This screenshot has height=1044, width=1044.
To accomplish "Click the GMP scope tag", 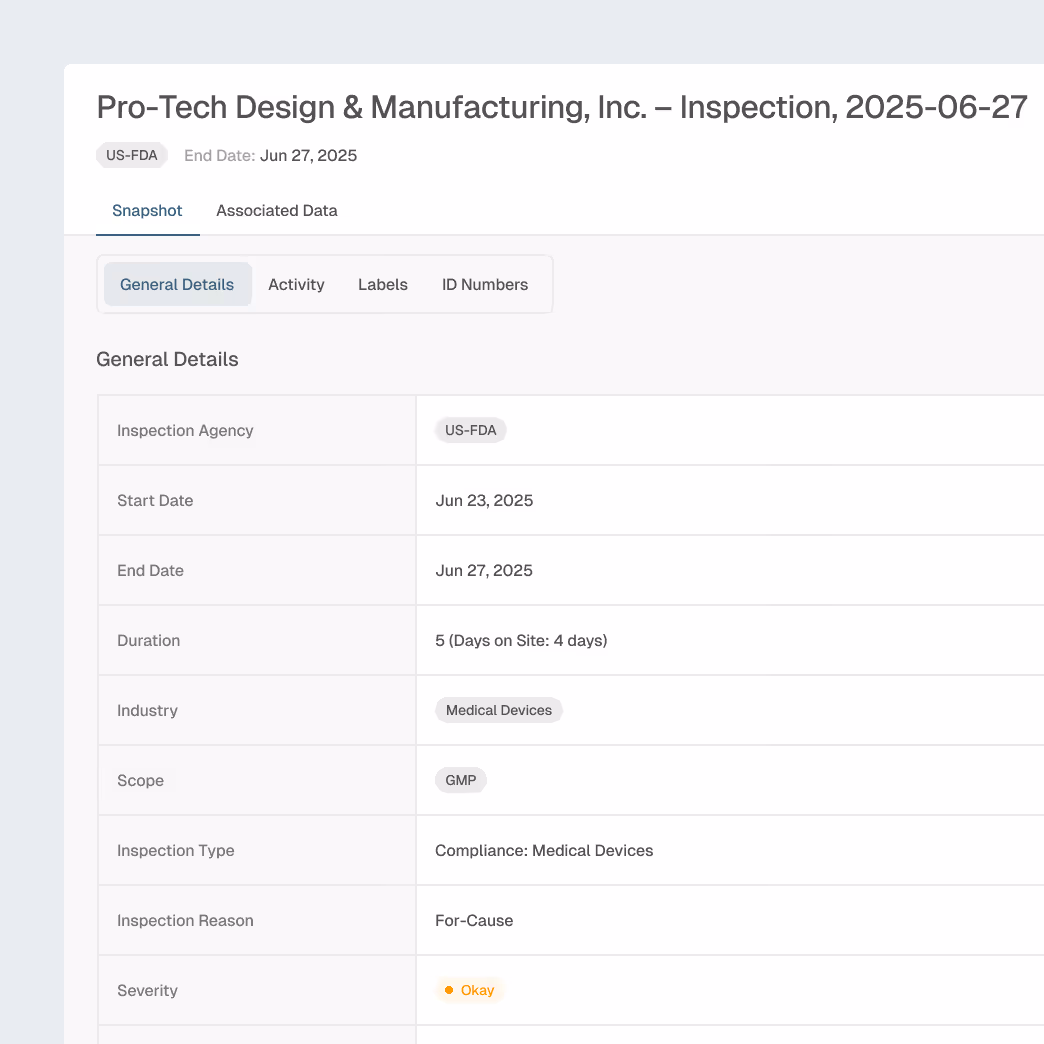I will pos(460,780).
